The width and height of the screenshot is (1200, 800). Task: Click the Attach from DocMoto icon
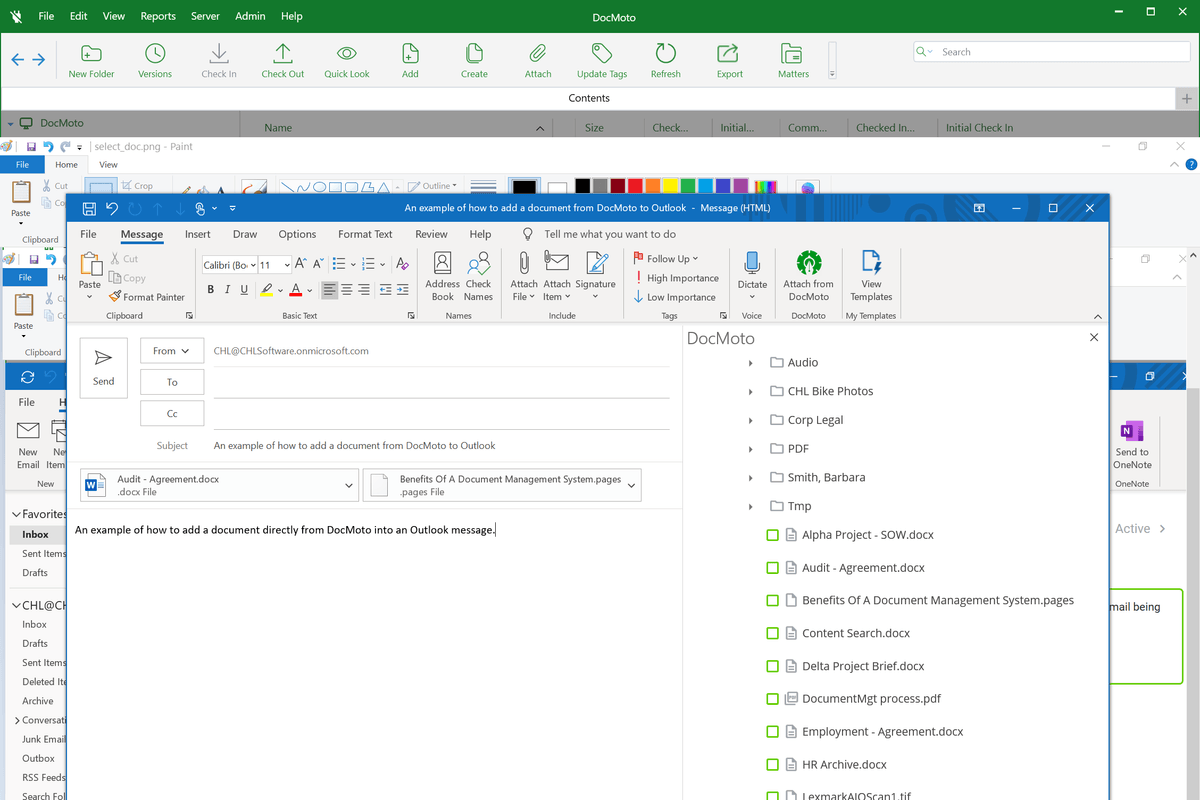coord(808,264)
